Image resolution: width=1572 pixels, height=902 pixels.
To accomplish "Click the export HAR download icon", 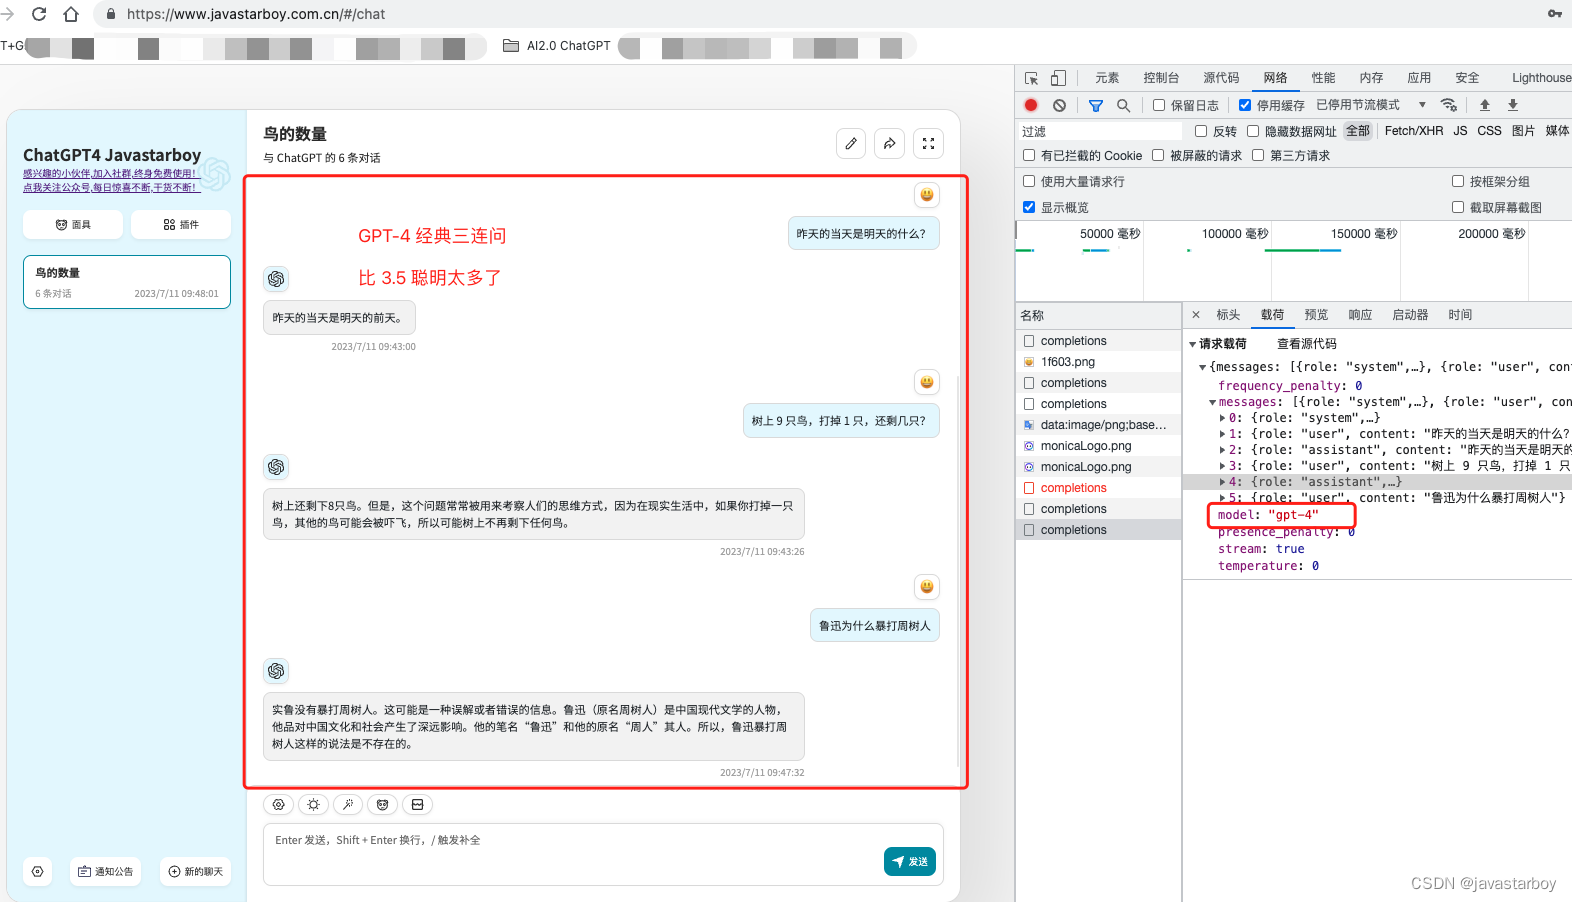I will click(1513, 105).
